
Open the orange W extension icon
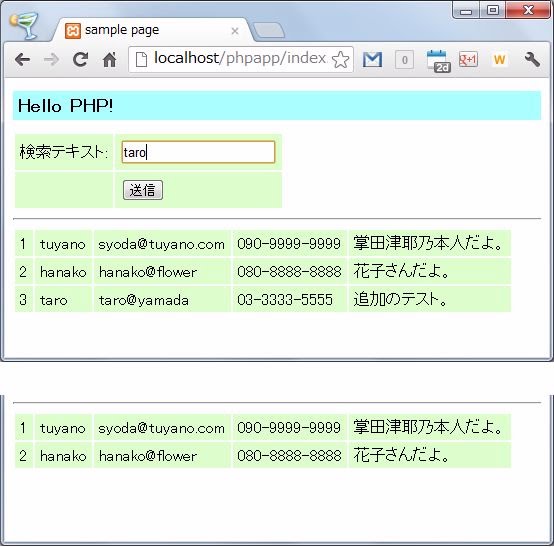pos(499,60)
